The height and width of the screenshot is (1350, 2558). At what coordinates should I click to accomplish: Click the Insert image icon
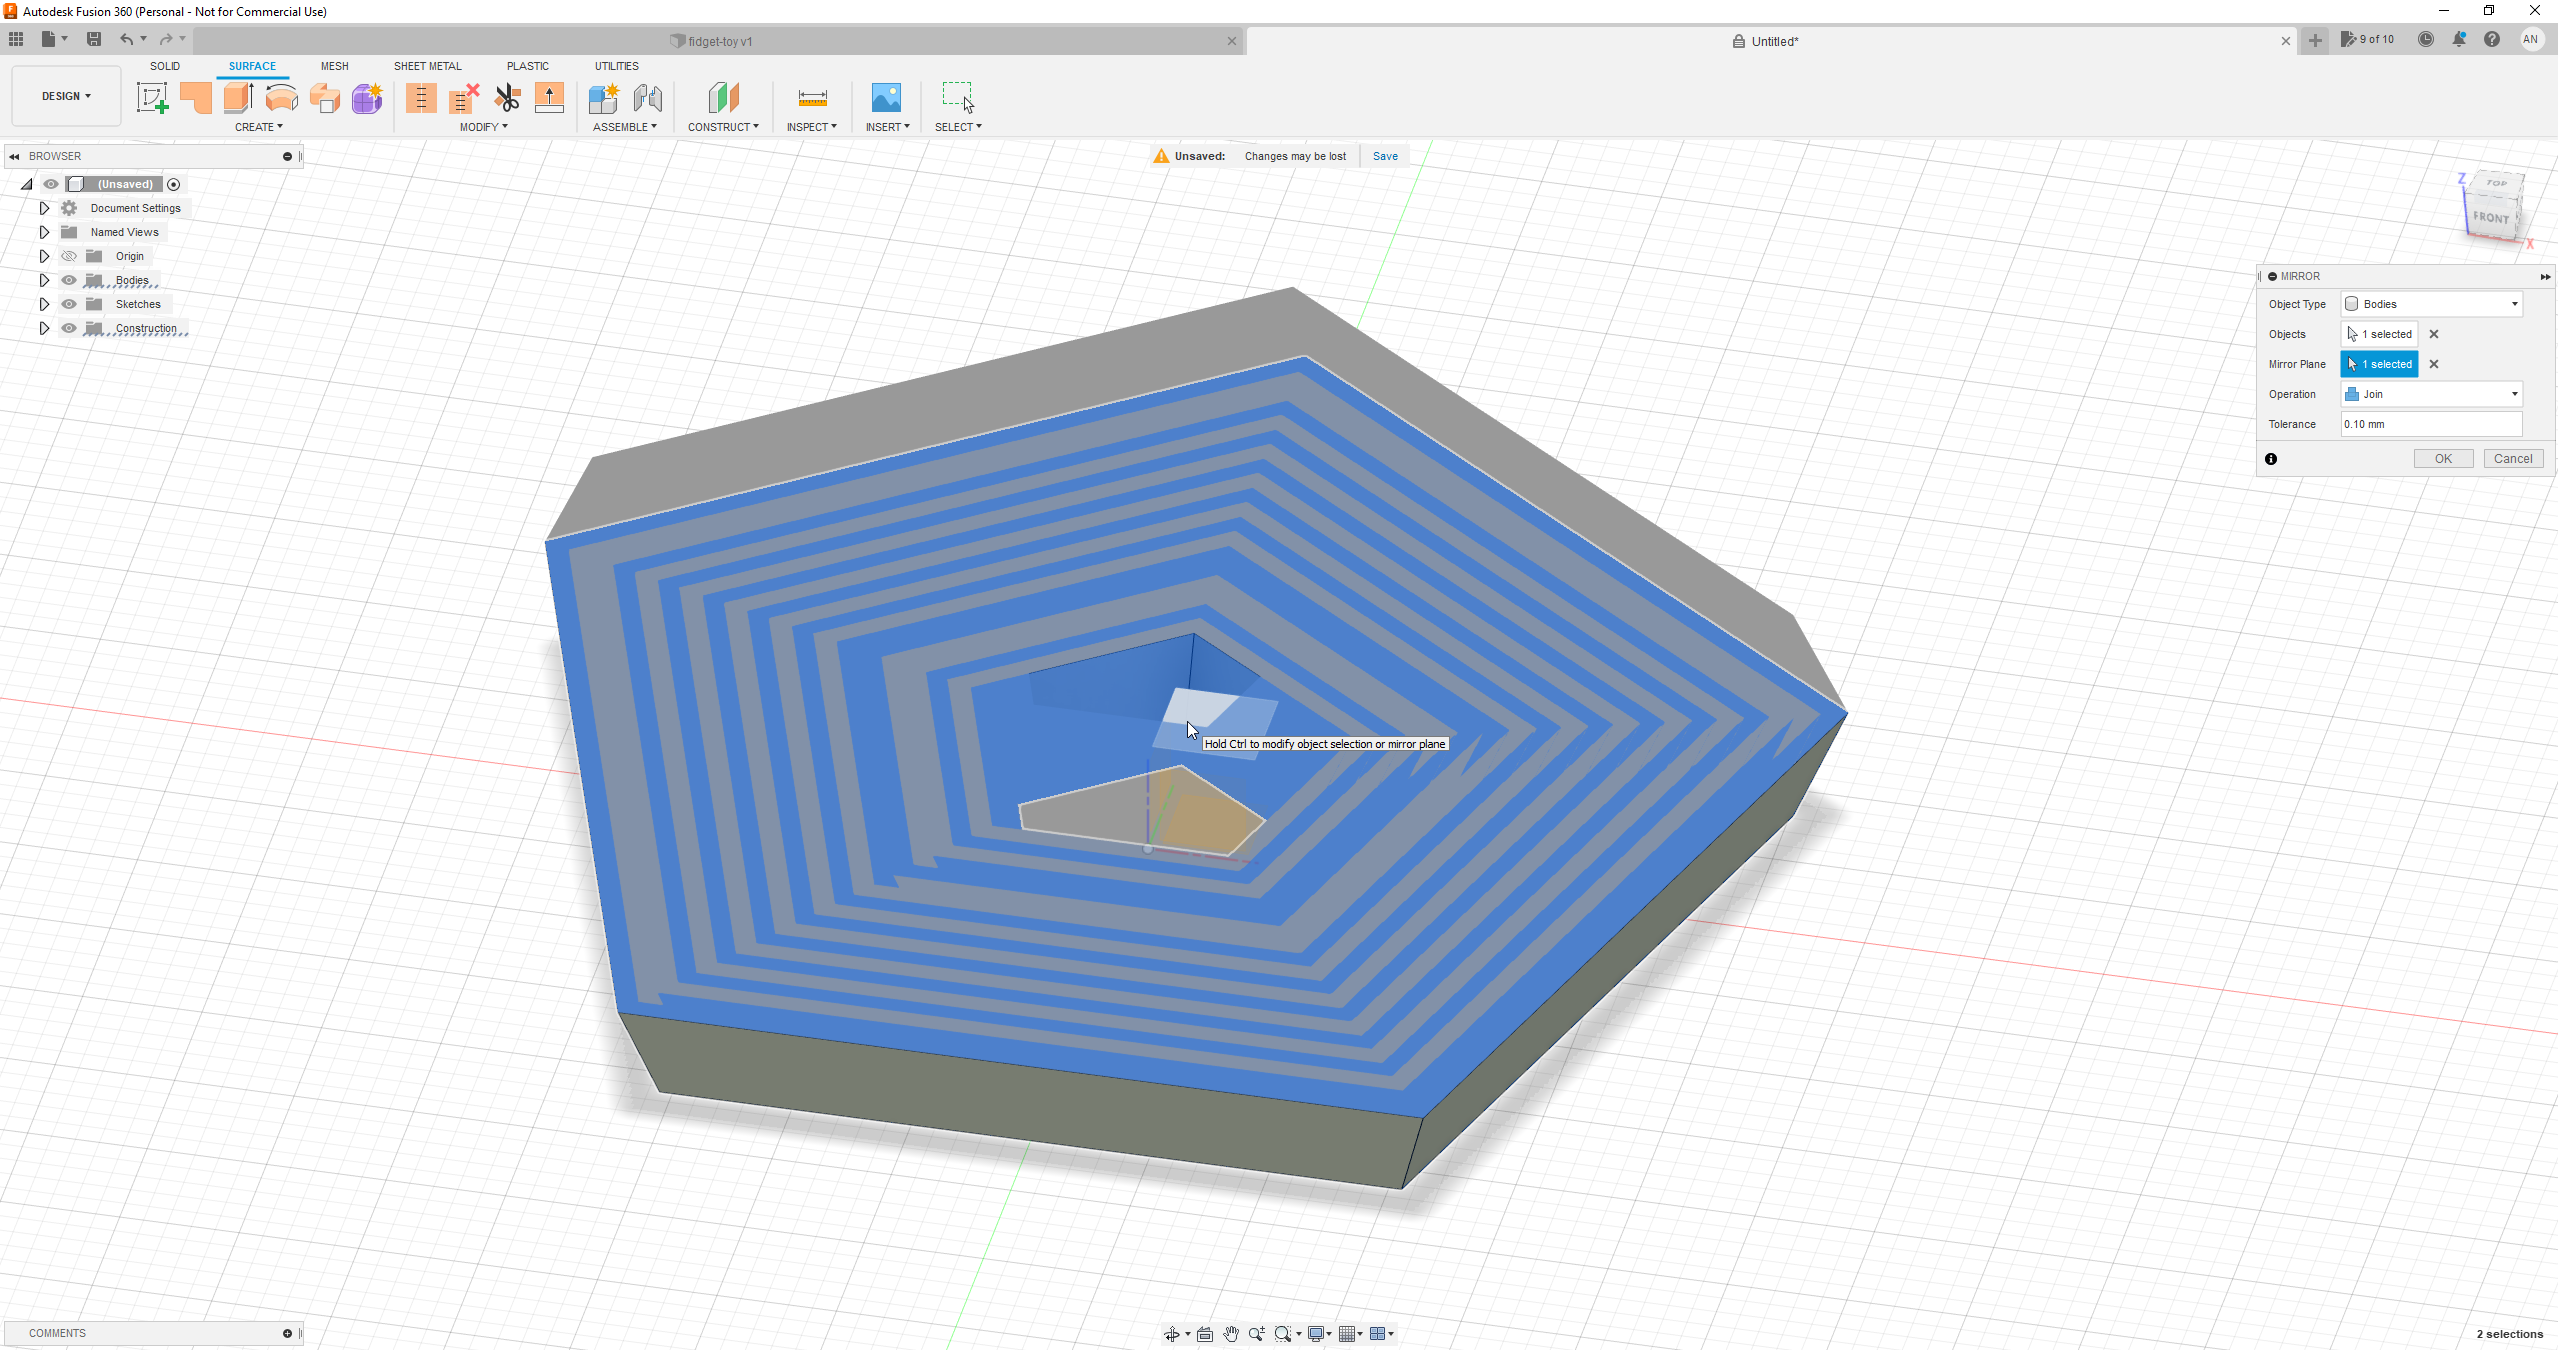pos(886,98)
